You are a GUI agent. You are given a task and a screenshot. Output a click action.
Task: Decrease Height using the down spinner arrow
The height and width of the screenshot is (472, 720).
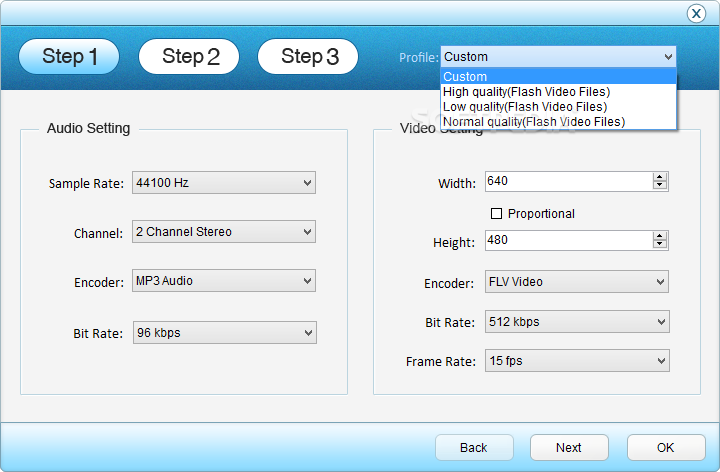(659, 245)
